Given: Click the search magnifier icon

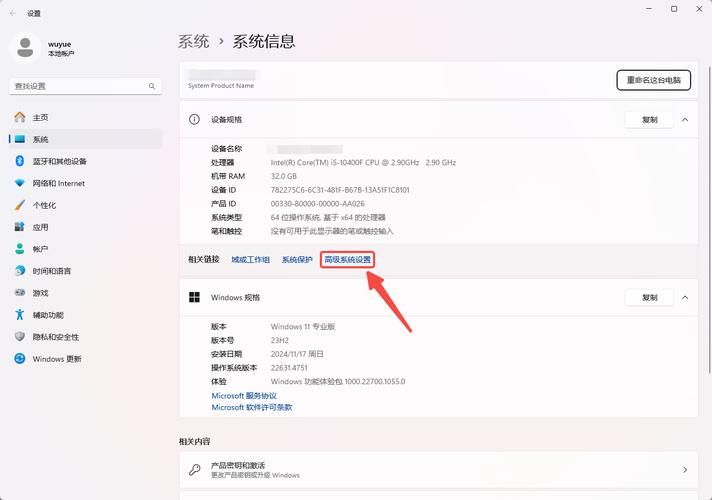Looking at the screenshot, I should [152, 86].
